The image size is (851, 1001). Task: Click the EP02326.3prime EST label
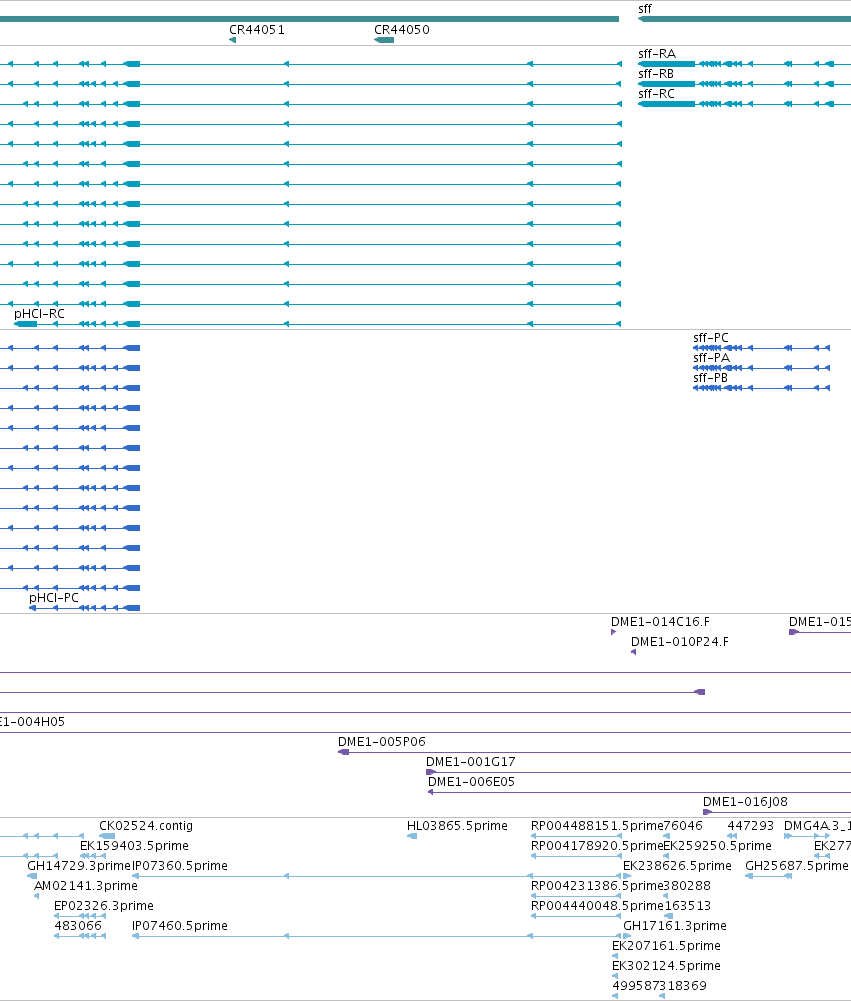(x=103, y=906)
